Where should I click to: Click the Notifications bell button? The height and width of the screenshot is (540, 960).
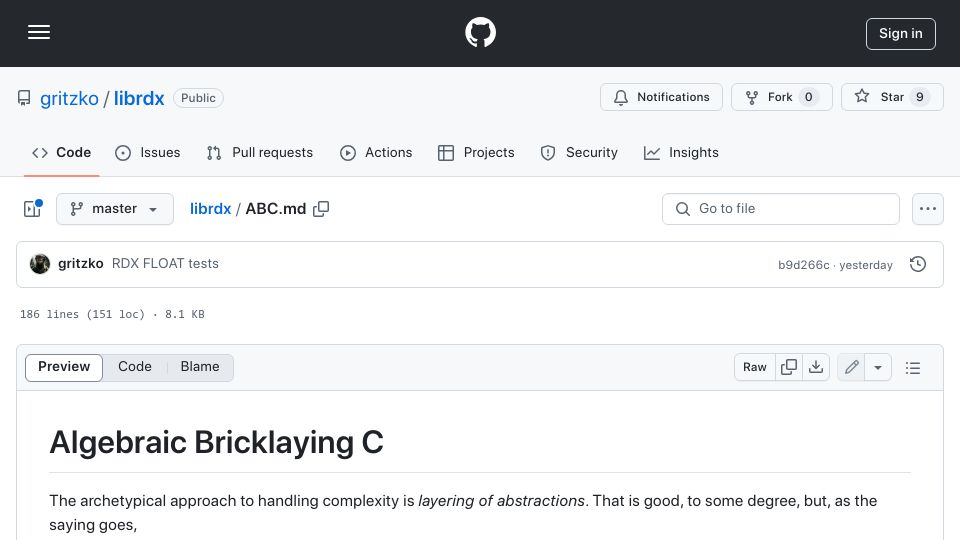[x=661, y=97]
